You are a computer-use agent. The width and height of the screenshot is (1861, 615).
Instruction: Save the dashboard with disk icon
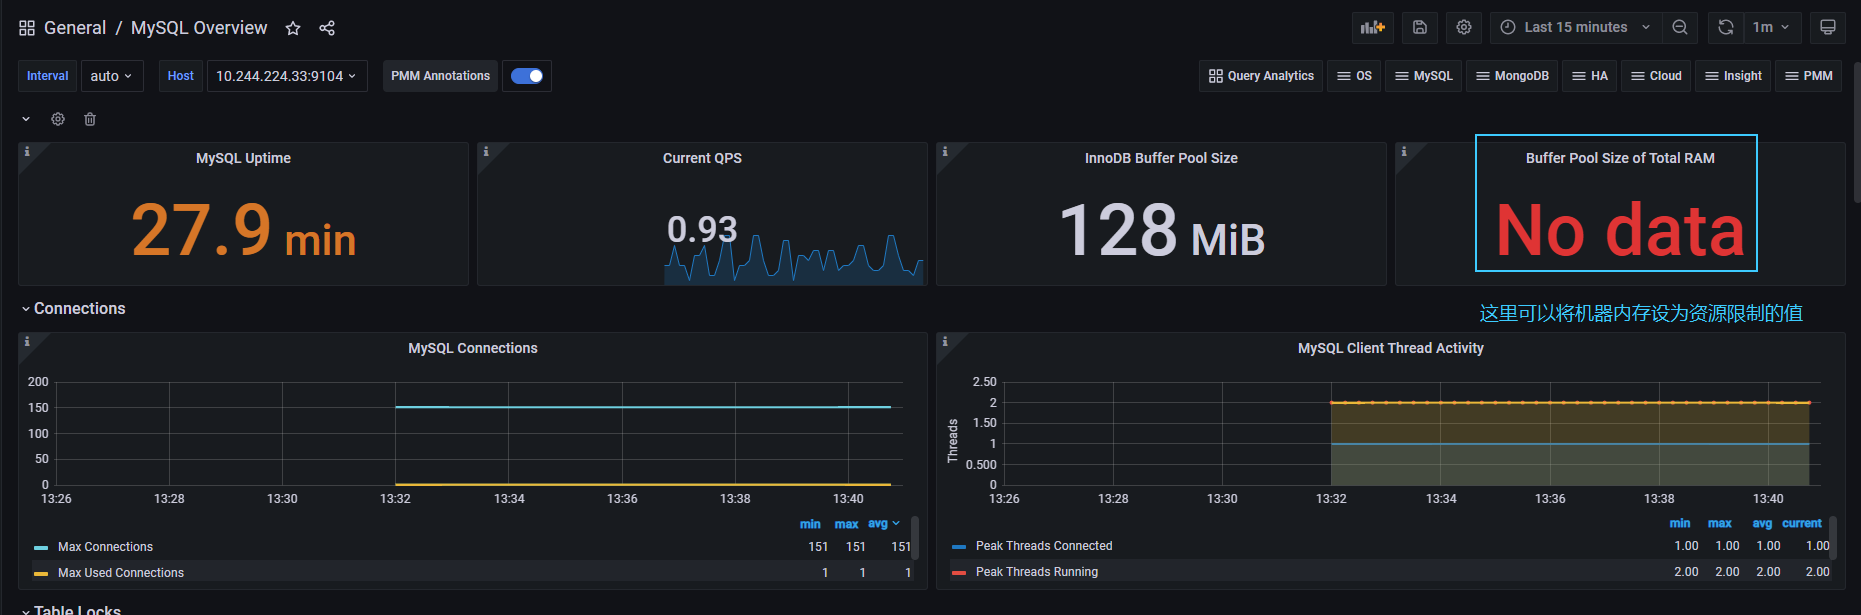coord(1420,27)
